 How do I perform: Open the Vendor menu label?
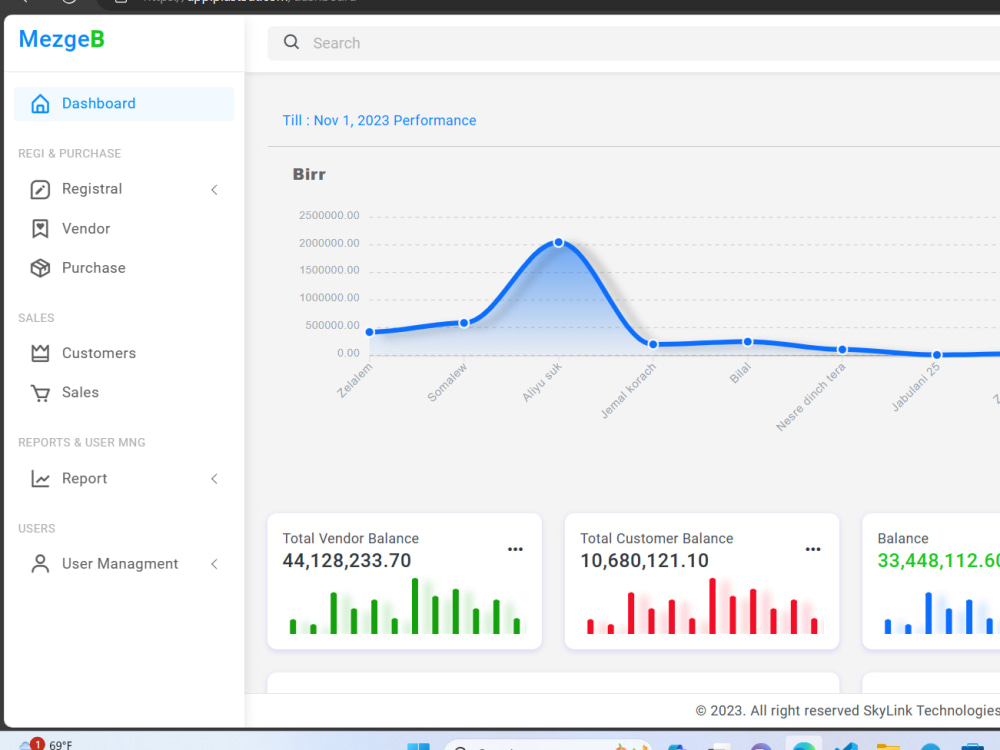click(x=86, y=228)
